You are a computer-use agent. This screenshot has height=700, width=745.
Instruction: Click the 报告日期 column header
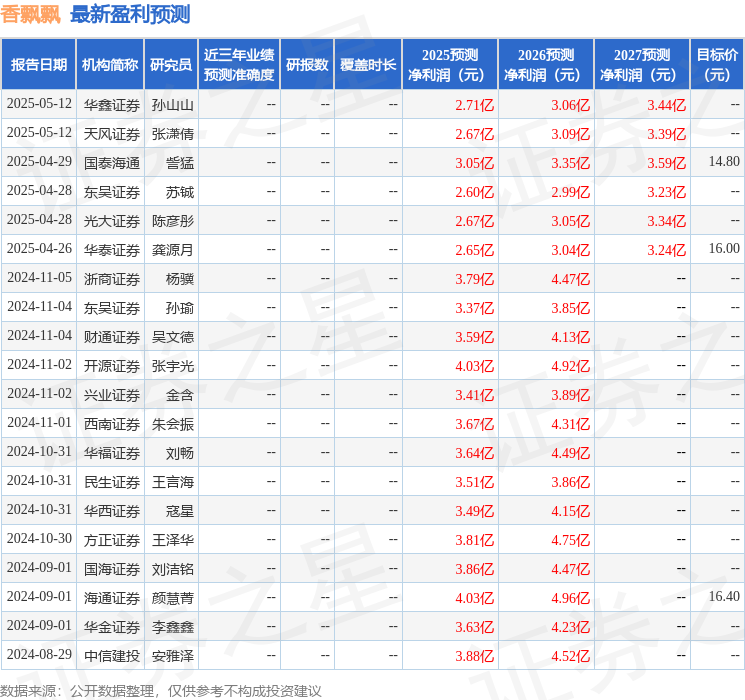tap(38, 65)
